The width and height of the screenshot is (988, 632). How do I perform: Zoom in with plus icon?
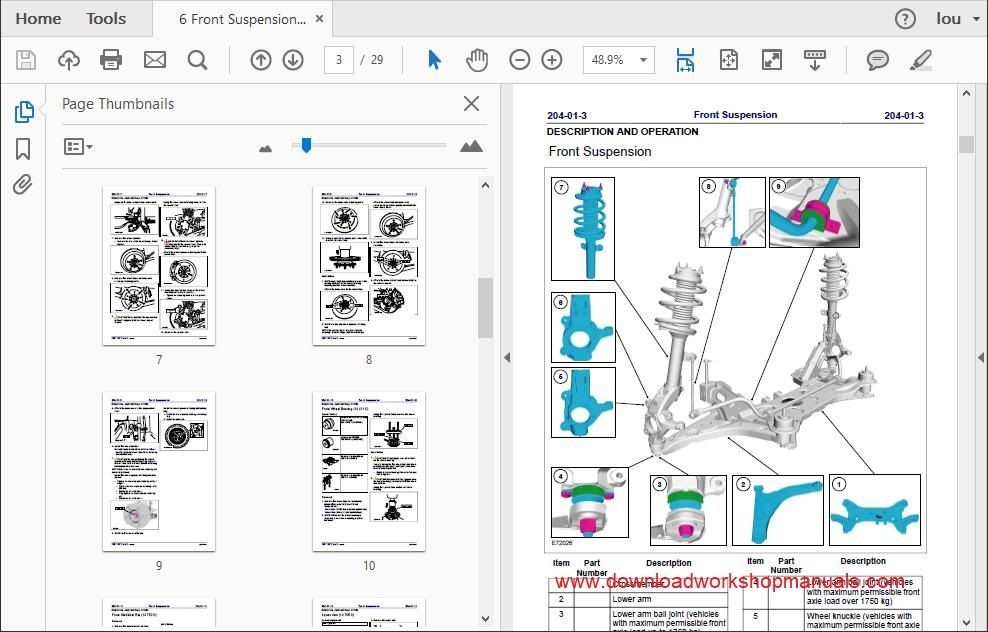tap(552, 60)
